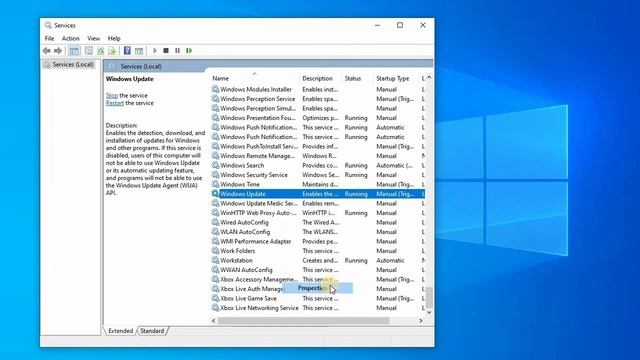Click gear icon beside Workstation
The image size is (640, 360).
215,260
